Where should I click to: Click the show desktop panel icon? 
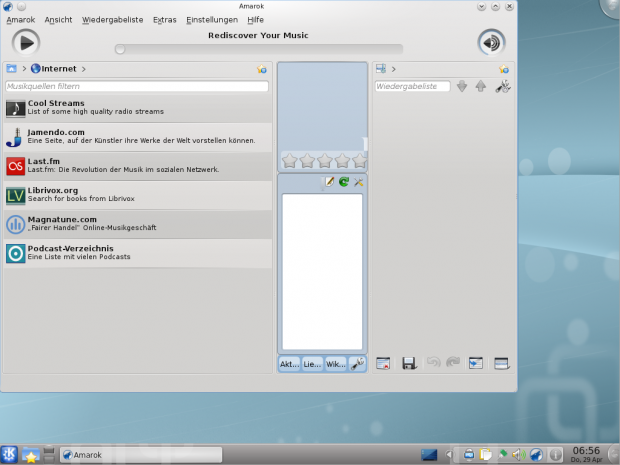point(429,455)
